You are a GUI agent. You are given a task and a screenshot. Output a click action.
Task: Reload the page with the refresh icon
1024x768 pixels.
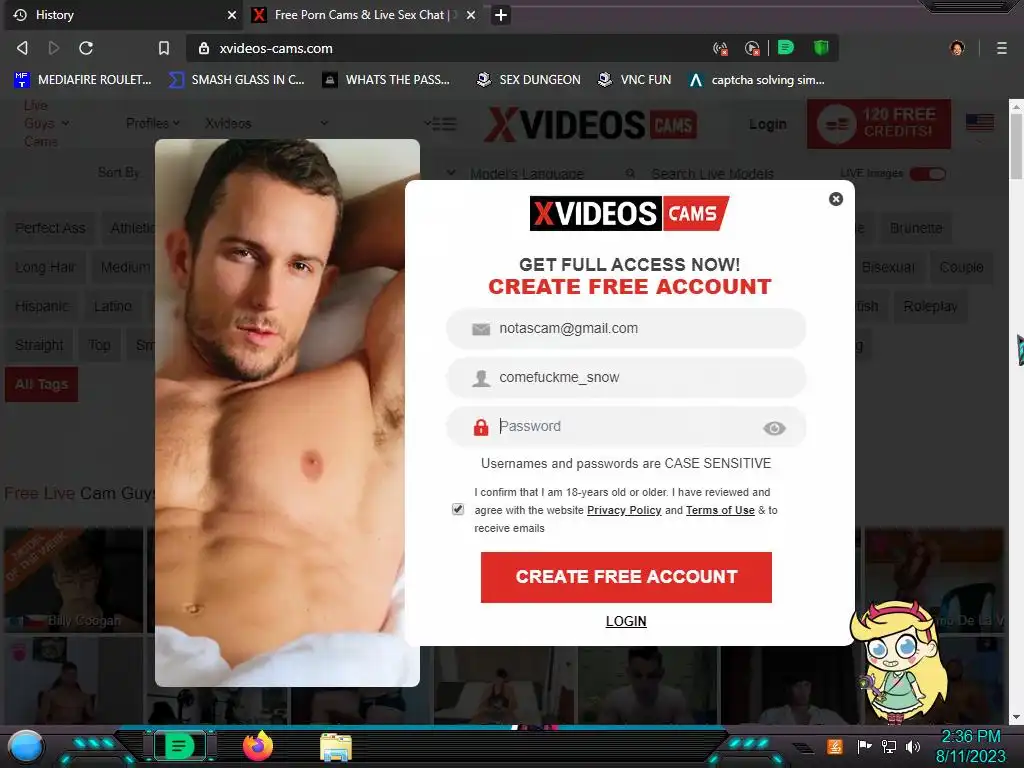(x=86, y=48)
